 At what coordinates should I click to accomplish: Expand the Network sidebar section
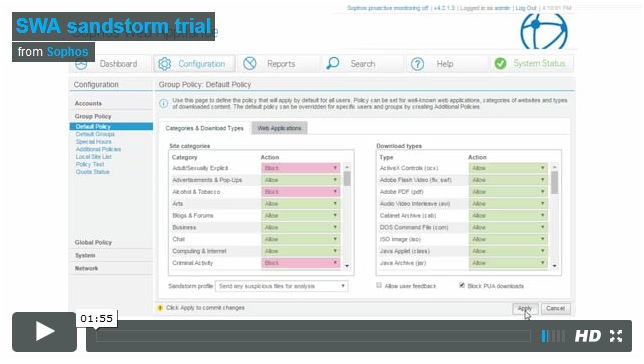tap(86, 268)
